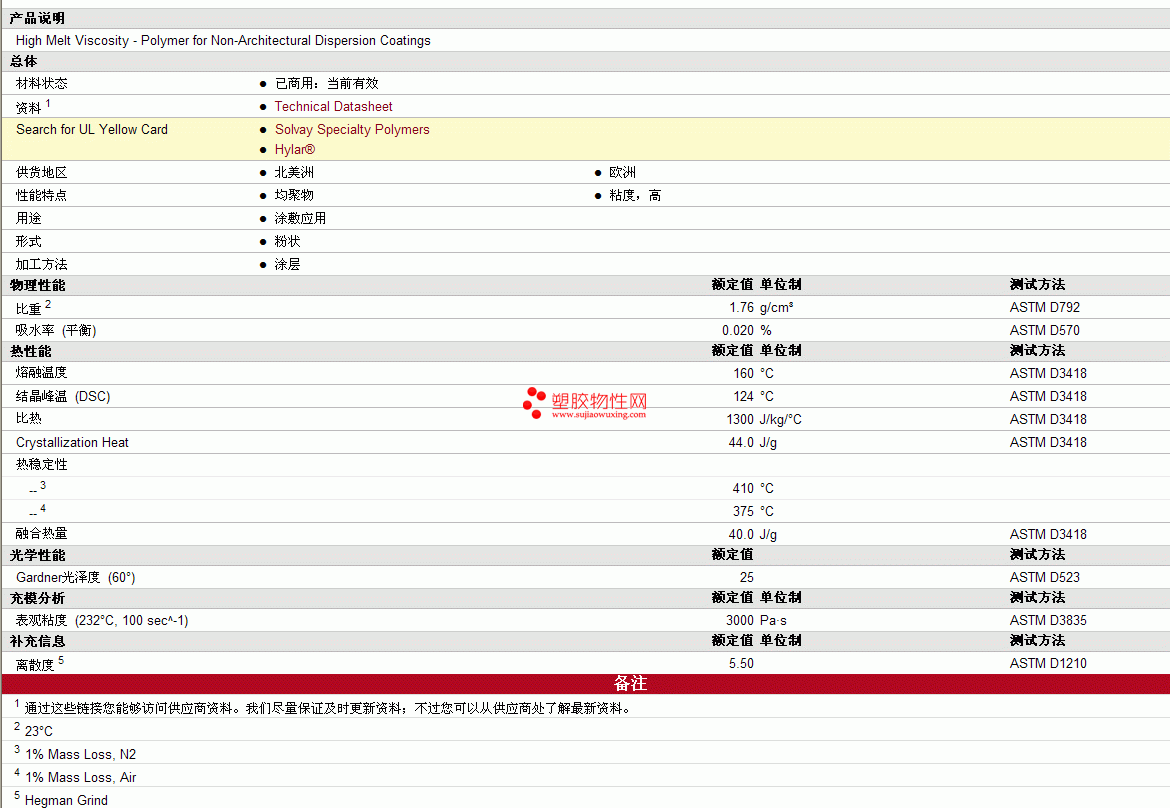
Task: Select the "热稳定性" property label
Action: point(41,465)
